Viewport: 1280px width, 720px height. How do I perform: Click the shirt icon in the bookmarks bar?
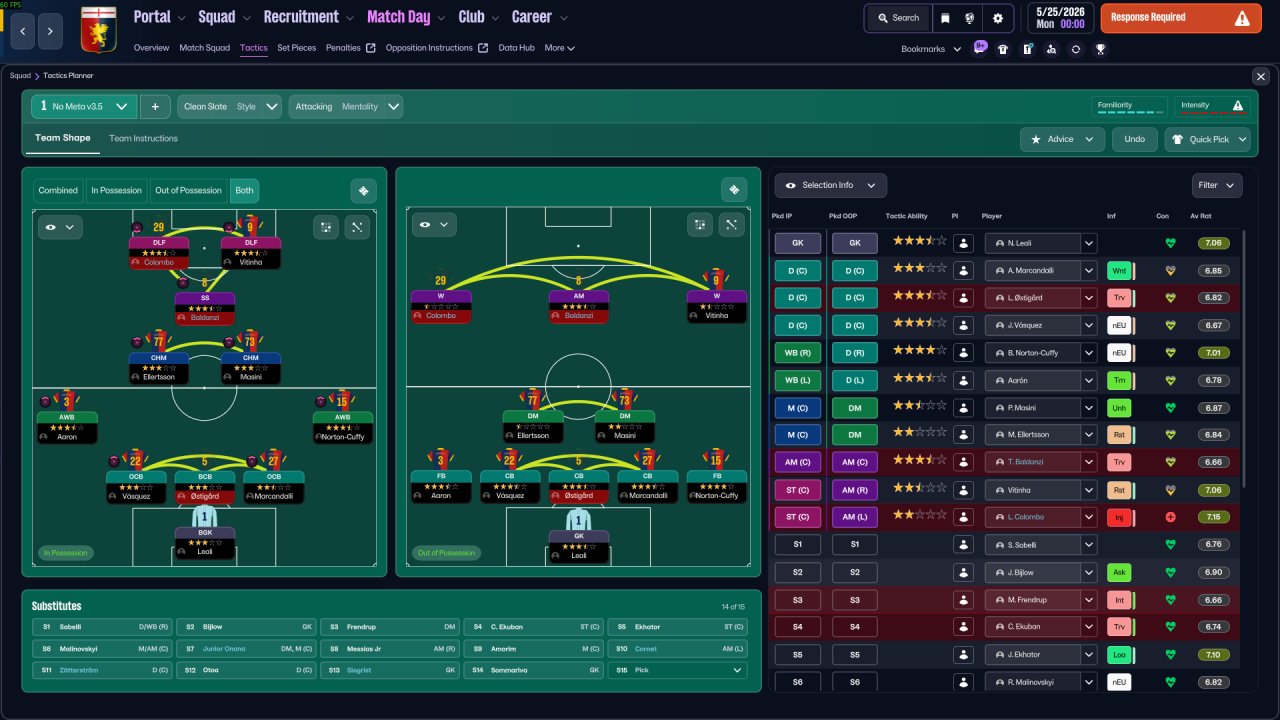coord(1003,49)
